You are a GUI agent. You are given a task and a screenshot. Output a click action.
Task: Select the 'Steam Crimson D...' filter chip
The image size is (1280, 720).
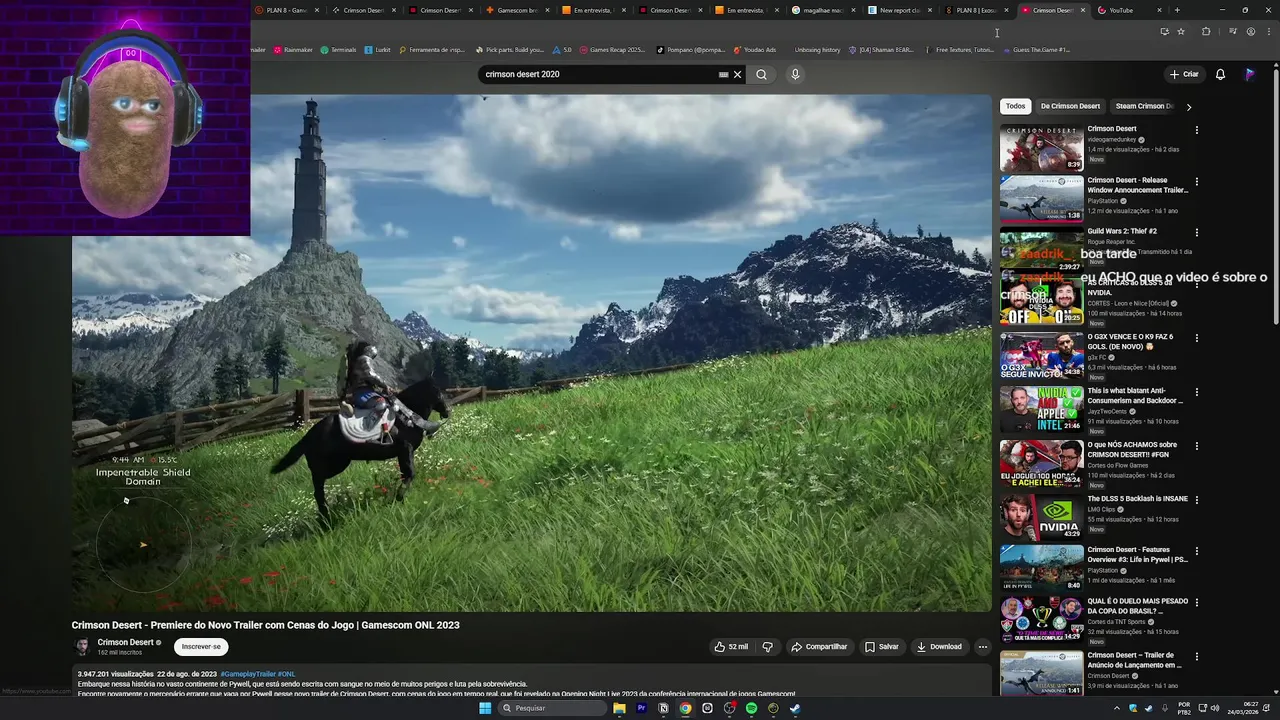pyautogui.click(x=1144, y=106)
